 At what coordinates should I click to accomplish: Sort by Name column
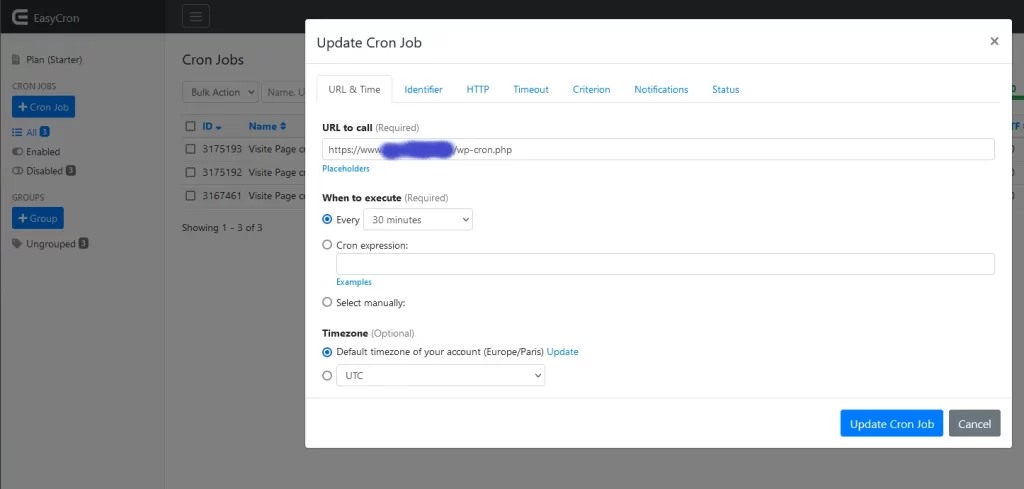click(267, 126)
